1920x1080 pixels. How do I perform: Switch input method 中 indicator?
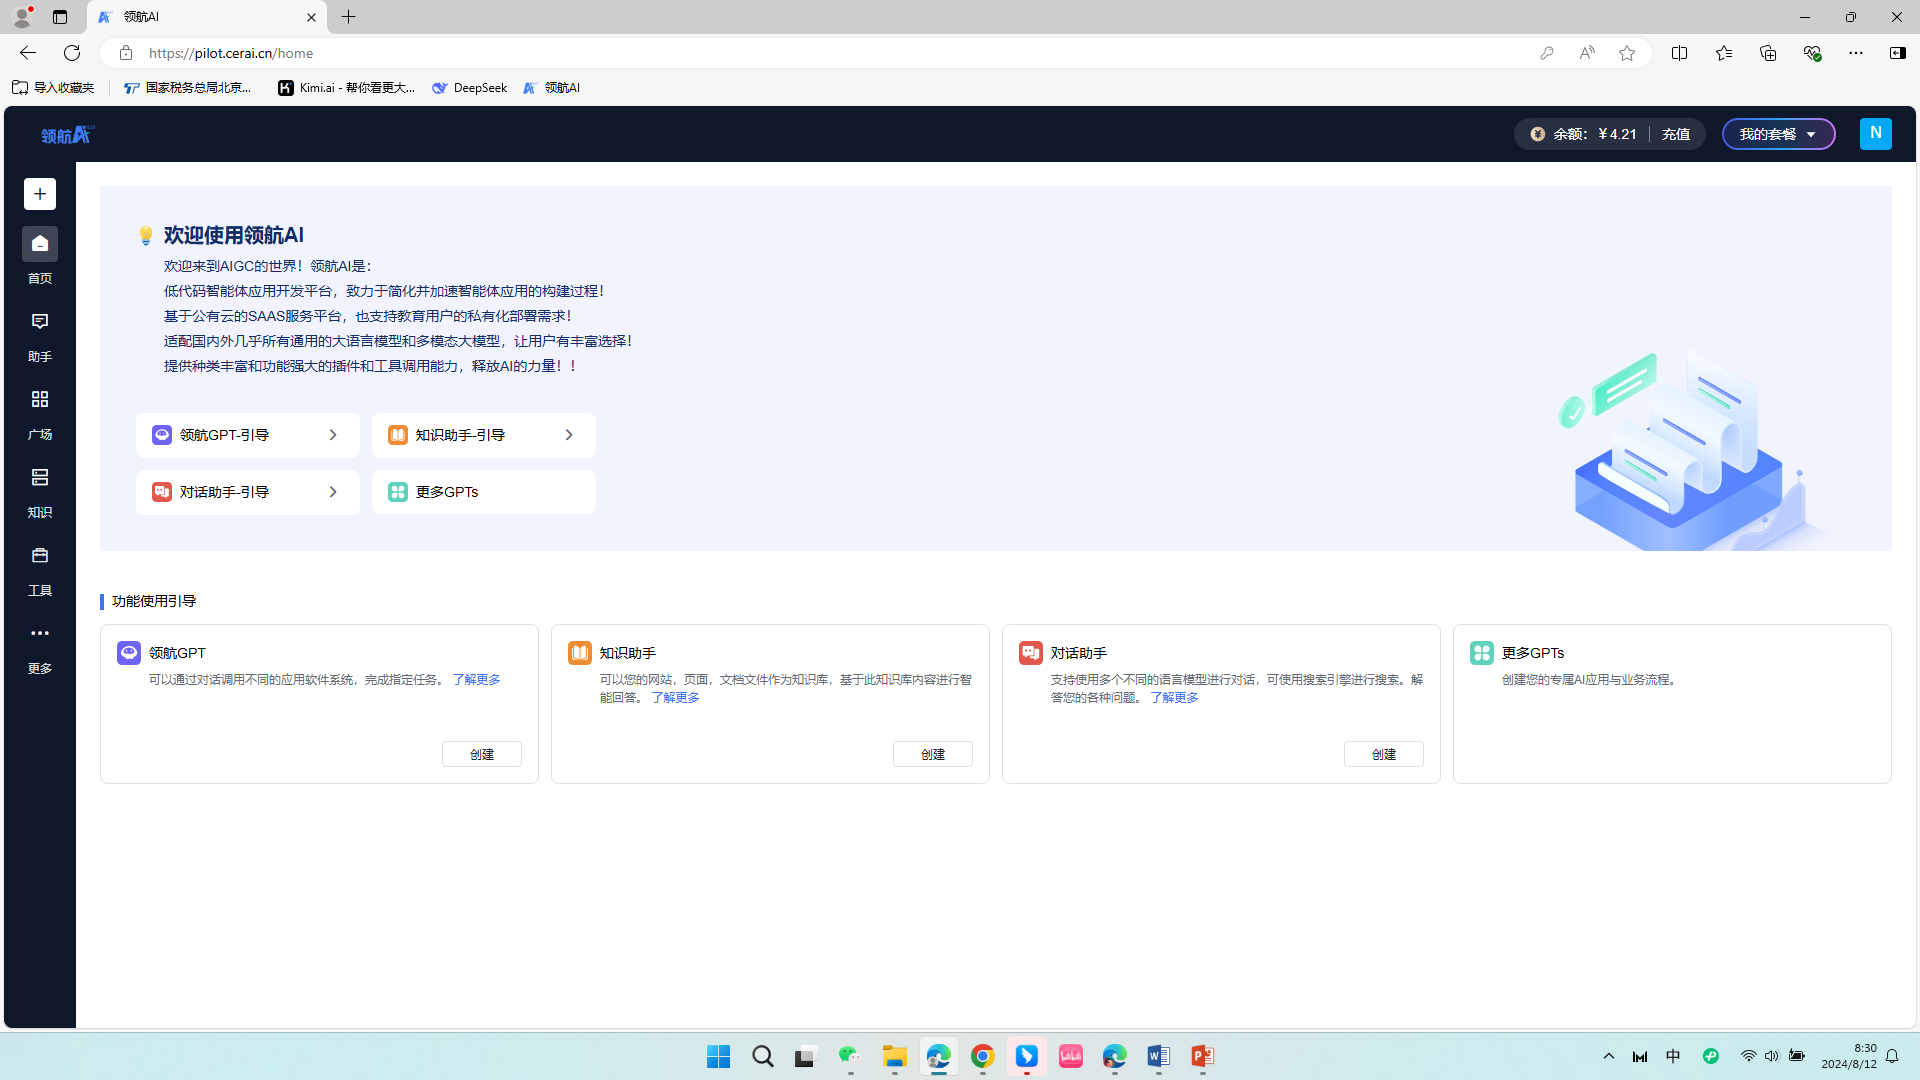(x=1673, y=1057)
